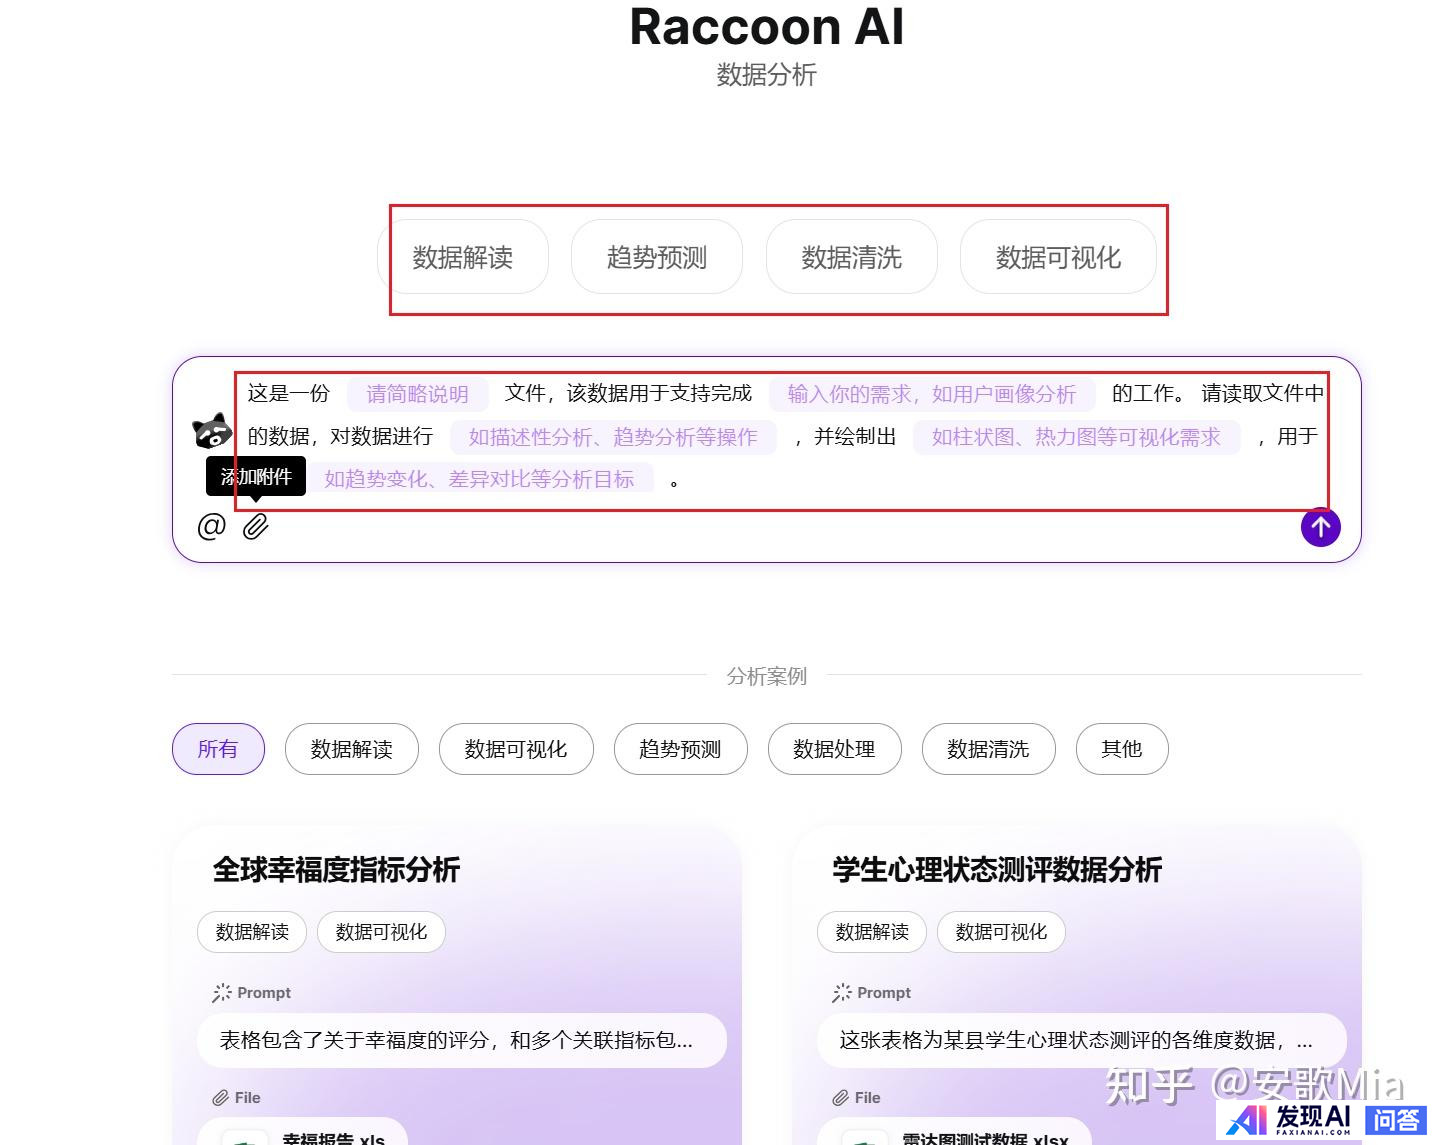This screenshot has height=1145, width=1442.
Task: Click the 如趋势变化、差异对比等分析目标 placeholder
Action: pyautogui.click(x=479, y=479)
